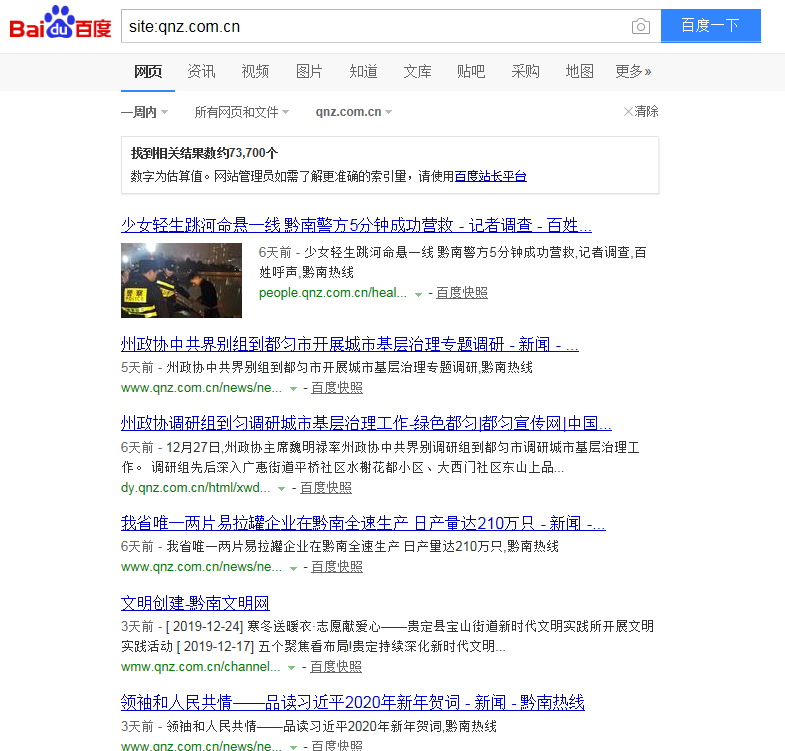Image resolution: width=785 pixels, height=751 pixels.
Task: Click the dy.qnz.com.cn/html/xwd... URL
Action: pos(195,488)
